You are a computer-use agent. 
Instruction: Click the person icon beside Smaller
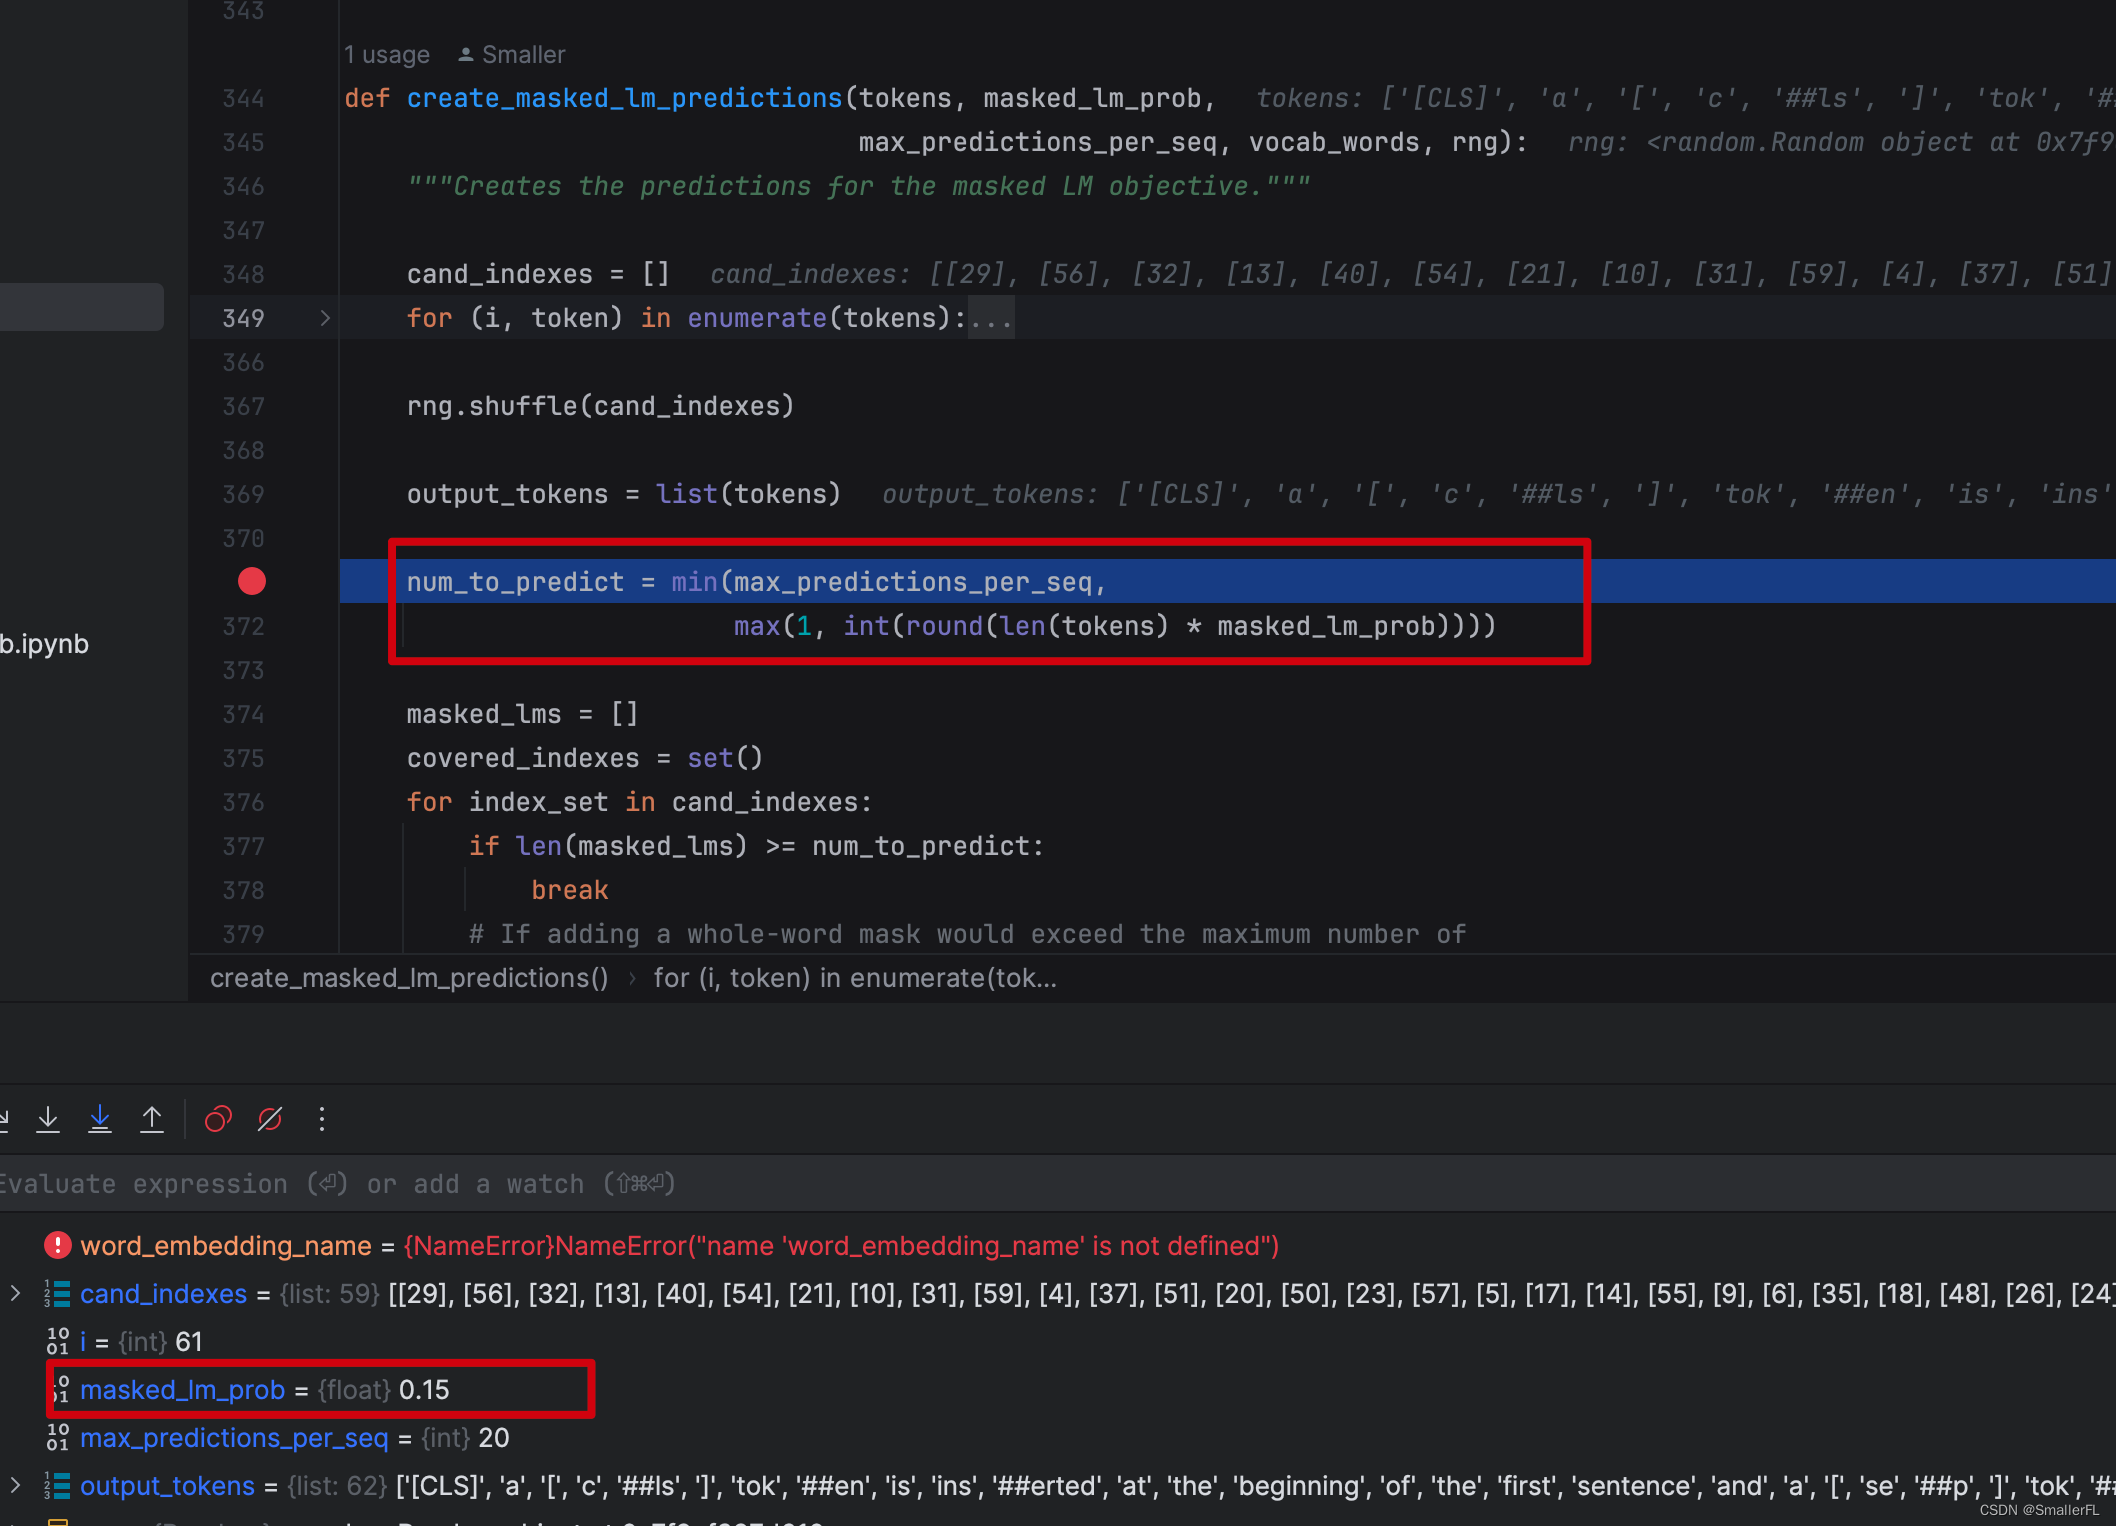click(x=466, y=55)
